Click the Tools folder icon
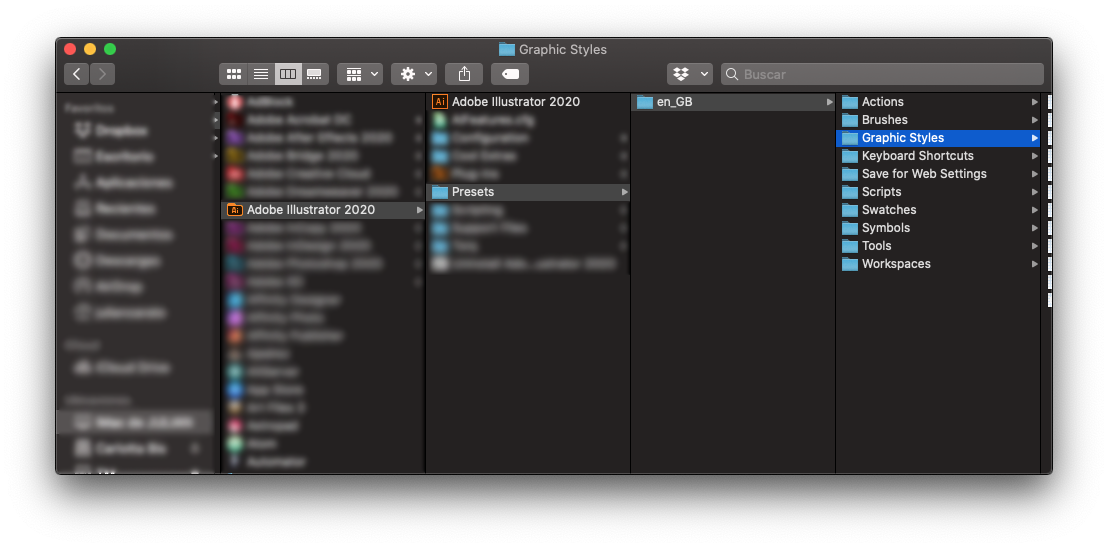 [x=849, y=246]
